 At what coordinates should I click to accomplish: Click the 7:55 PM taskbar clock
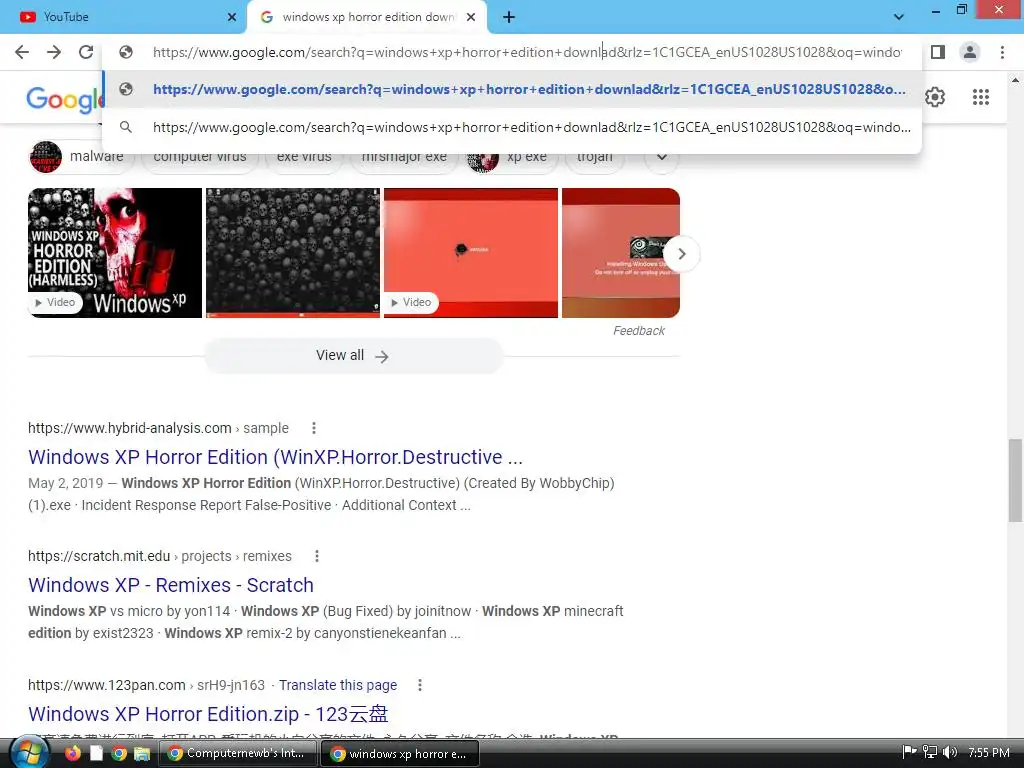(989, 752)
